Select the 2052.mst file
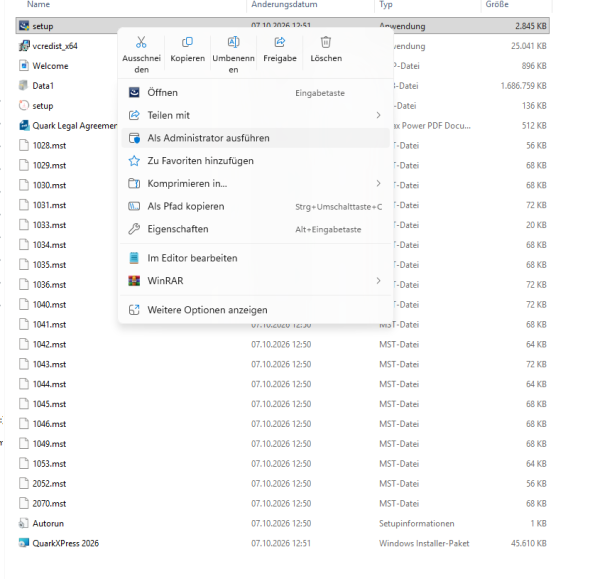600x579 pixels. pyautogui.click(x=49, y=484)
